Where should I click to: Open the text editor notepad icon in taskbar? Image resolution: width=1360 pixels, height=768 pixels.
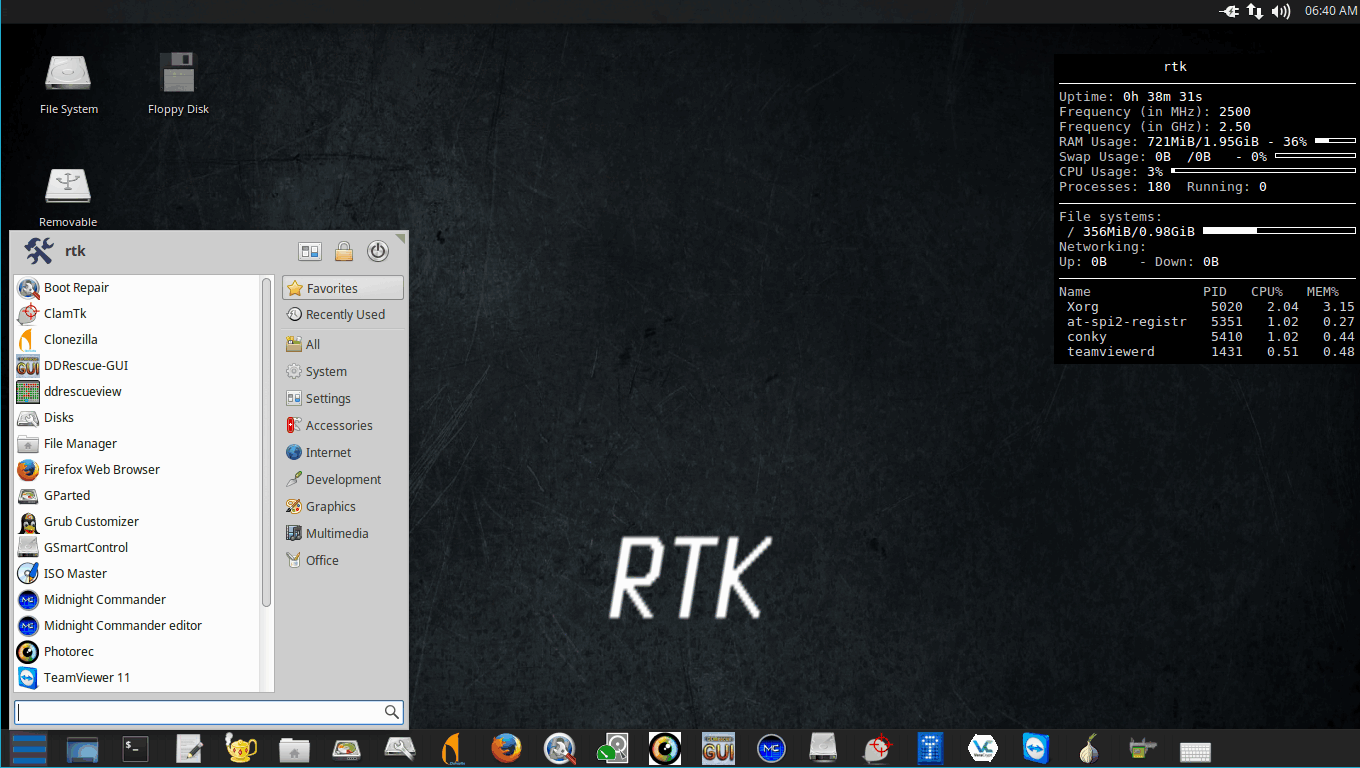pos(189,749)
